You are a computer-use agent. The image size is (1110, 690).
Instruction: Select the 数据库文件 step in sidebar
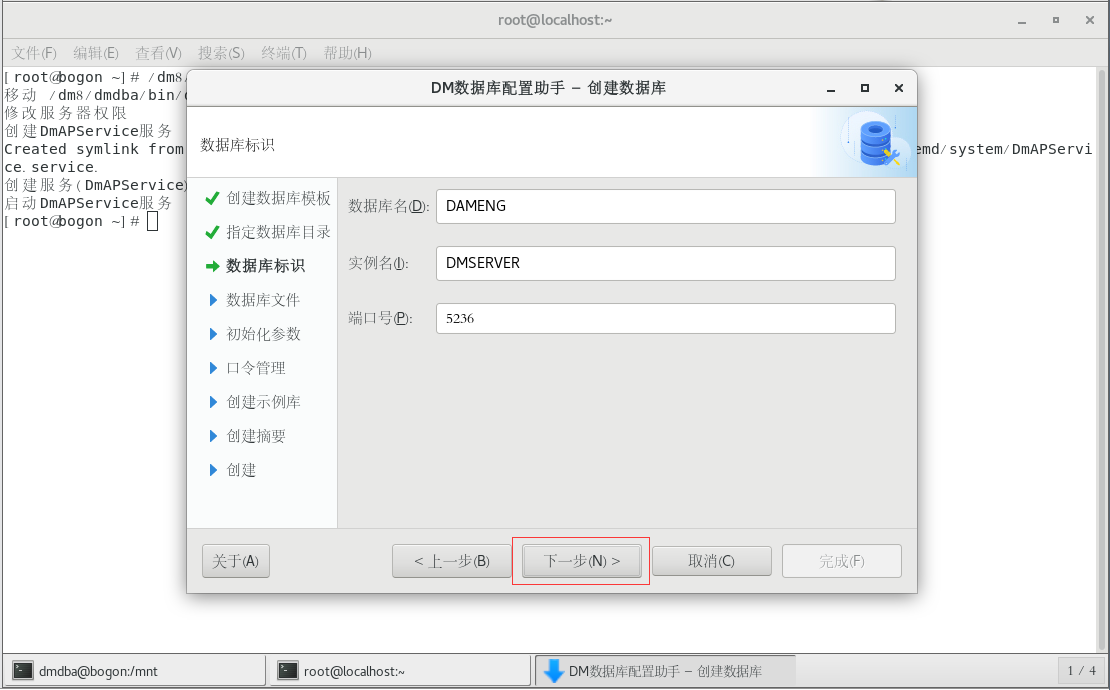pos(263,300)
